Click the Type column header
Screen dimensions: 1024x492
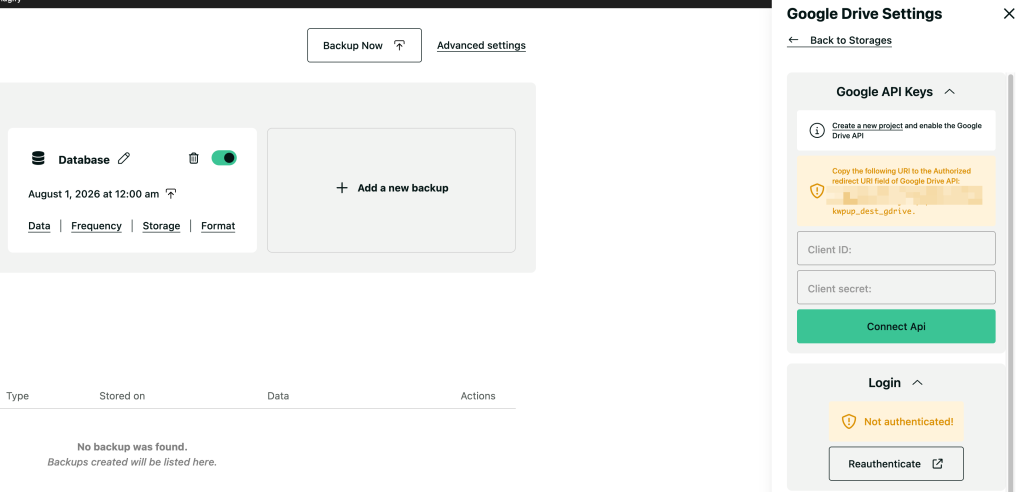click(x=18, y=396)
